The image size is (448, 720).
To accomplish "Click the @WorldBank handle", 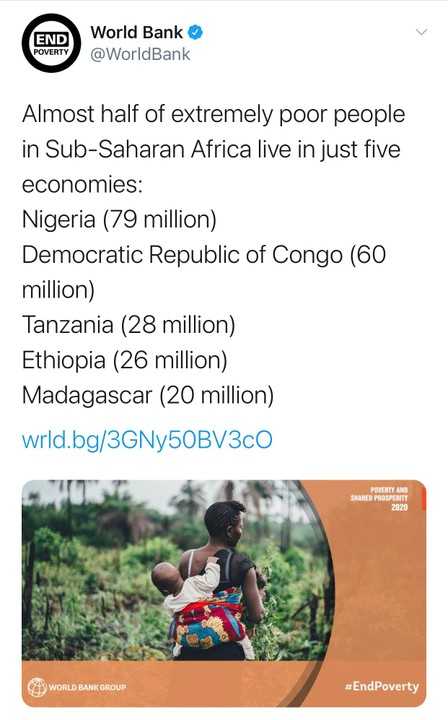I will point(140,54).
